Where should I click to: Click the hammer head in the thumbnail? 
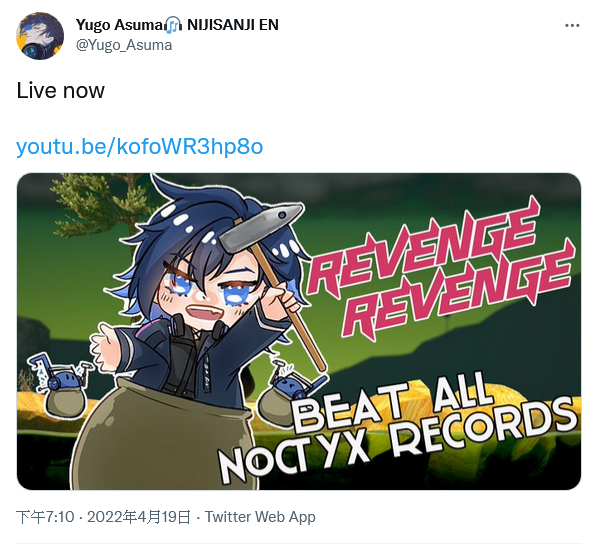[261, 225]
